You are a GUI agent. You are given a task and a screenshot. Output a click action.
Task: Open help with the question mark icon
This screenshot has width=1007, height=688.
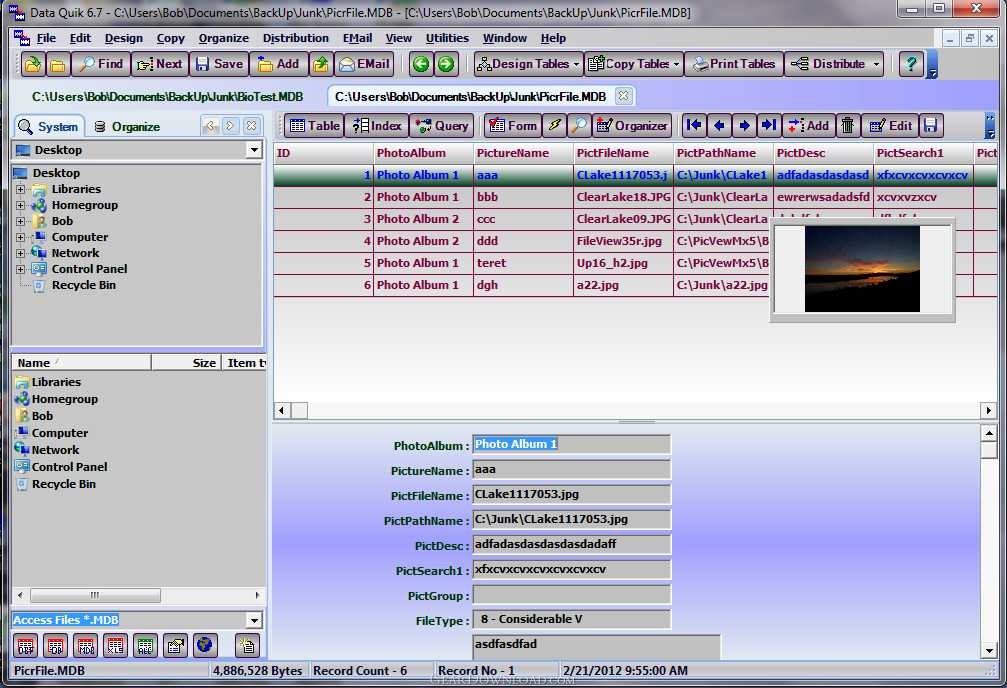click(x=911, y=64)
